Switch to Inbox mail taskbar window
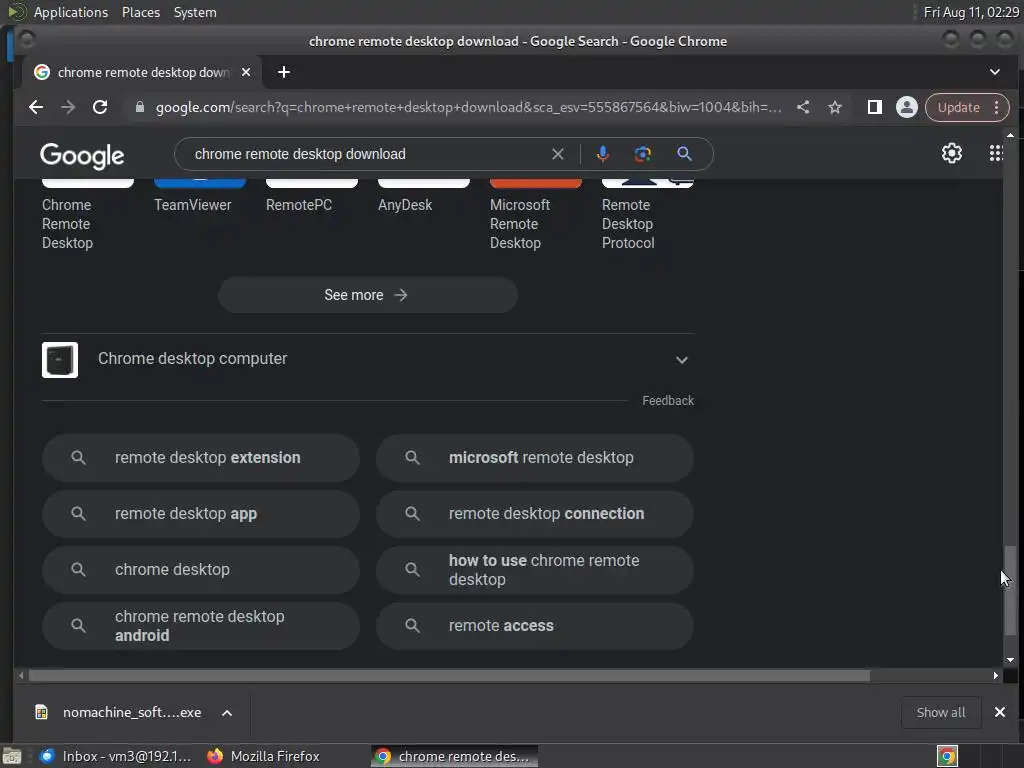Screen dimensions: 1024x768 click(116, 756)
